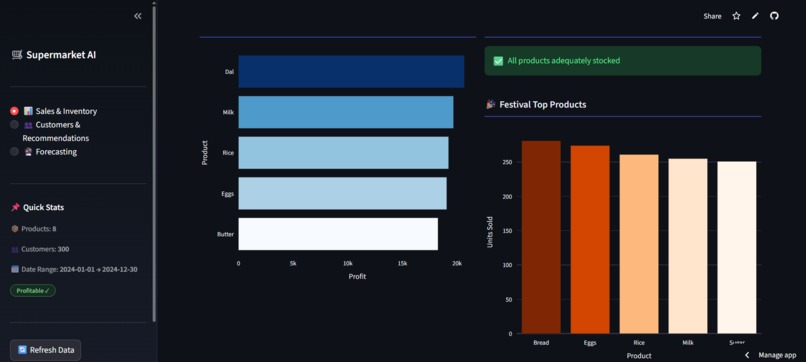Click the 'Profit' x-axis title

click(x=357, y=277)
